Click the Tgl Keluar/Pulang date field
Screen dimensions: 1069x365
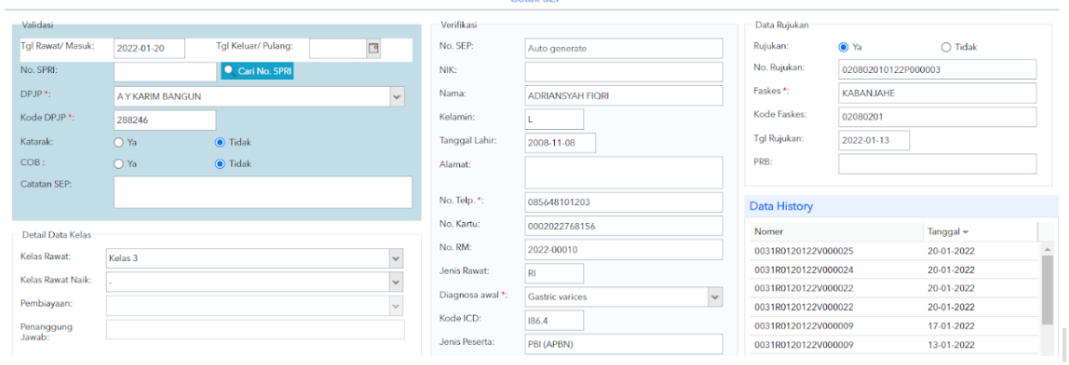pos(338,48)
